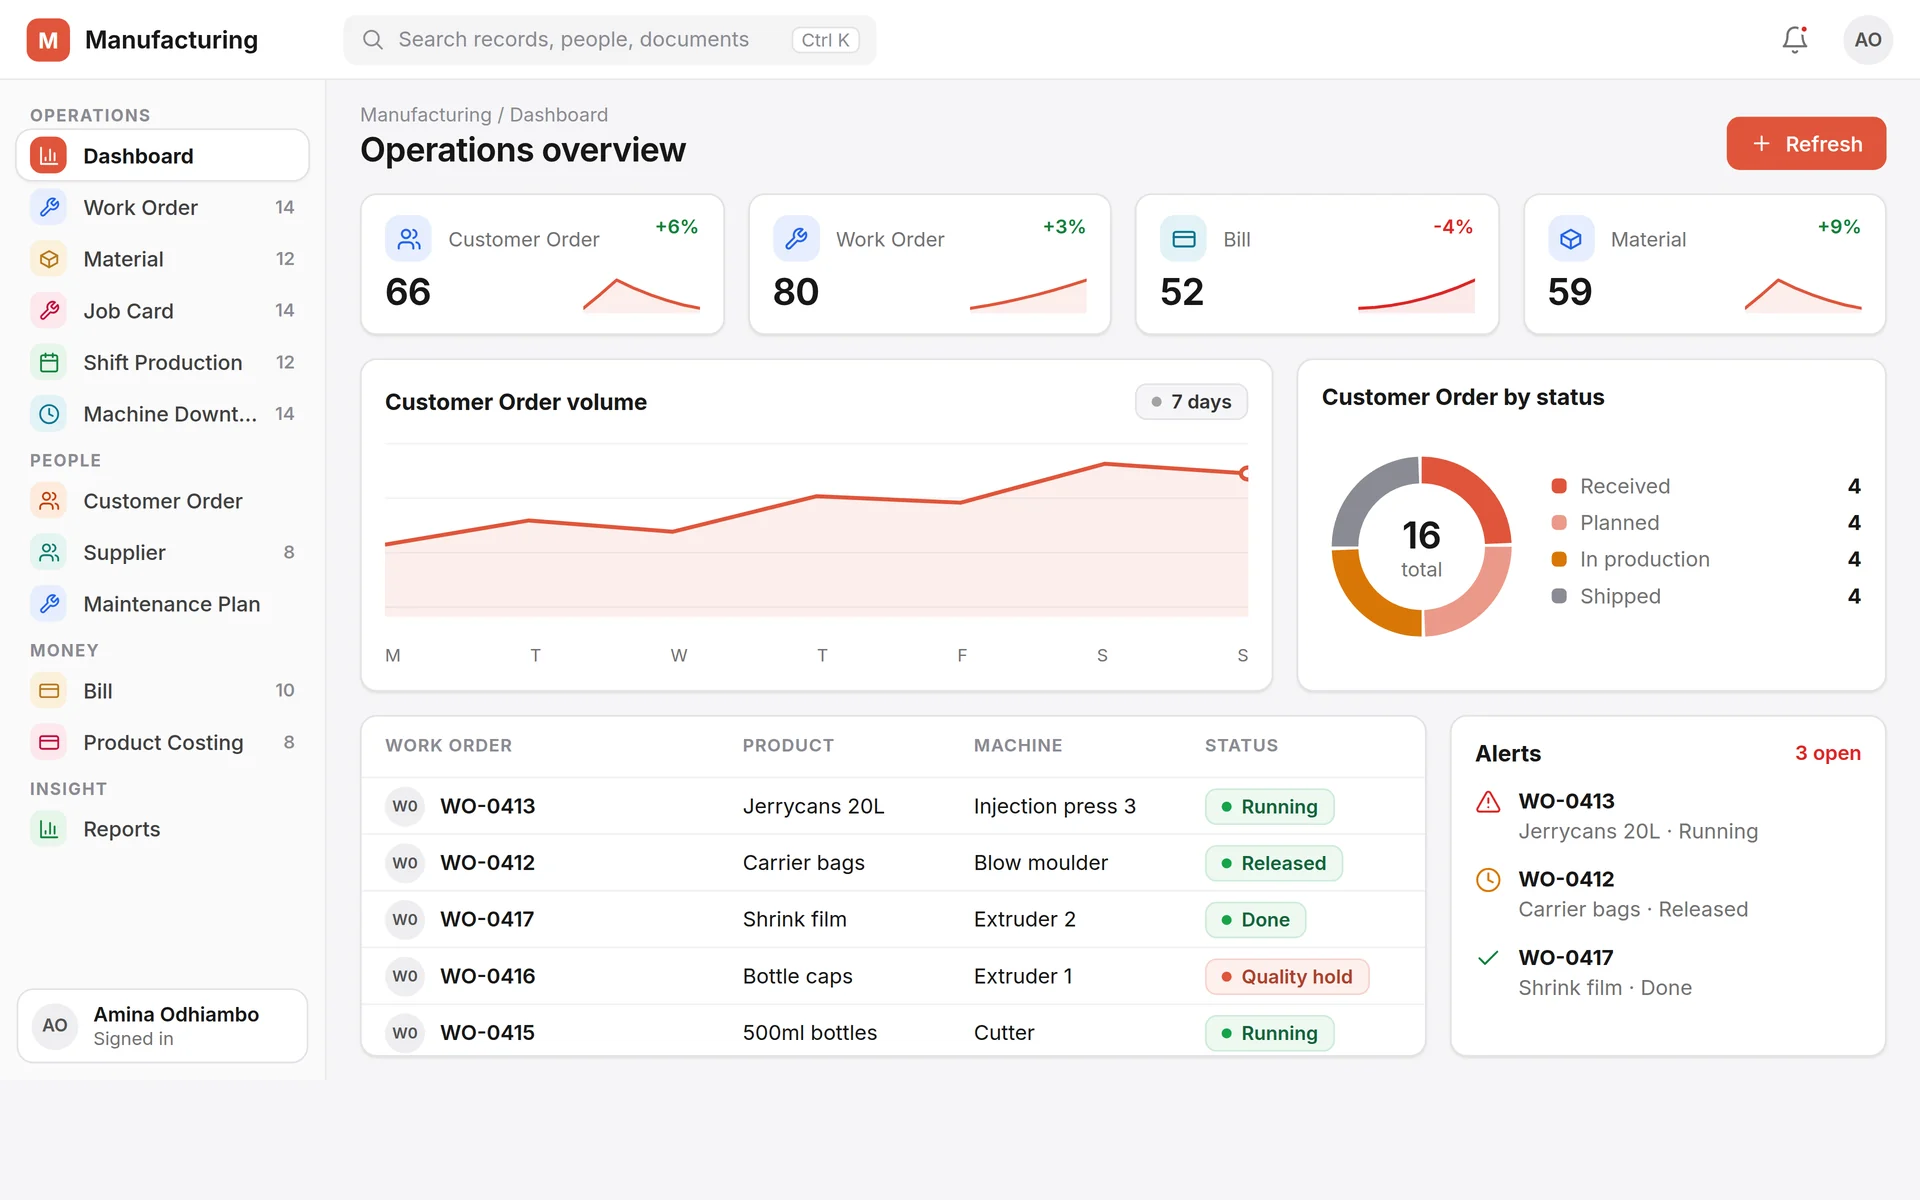
Task: Select the 500ml bottles product cell
Action: tap(810, 1033)
